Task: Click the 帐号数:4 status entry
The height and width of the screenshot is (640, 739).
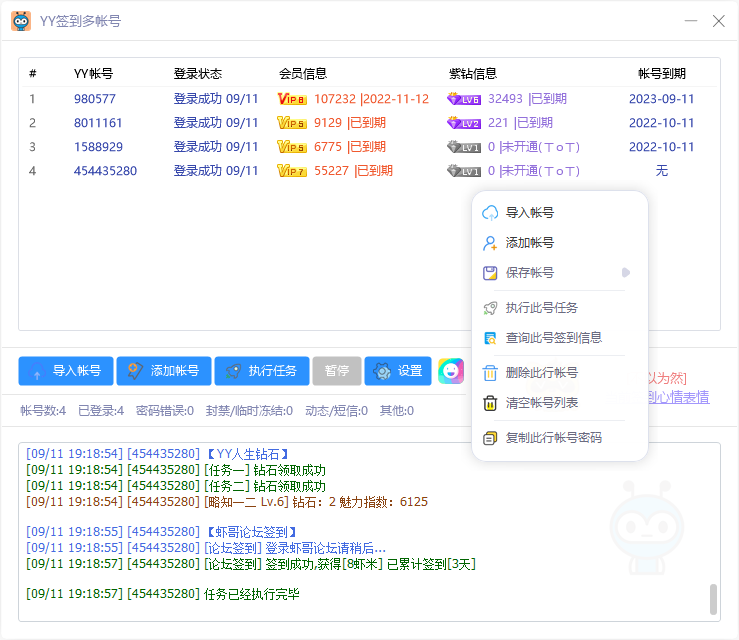Action: (x=43, y=411)
